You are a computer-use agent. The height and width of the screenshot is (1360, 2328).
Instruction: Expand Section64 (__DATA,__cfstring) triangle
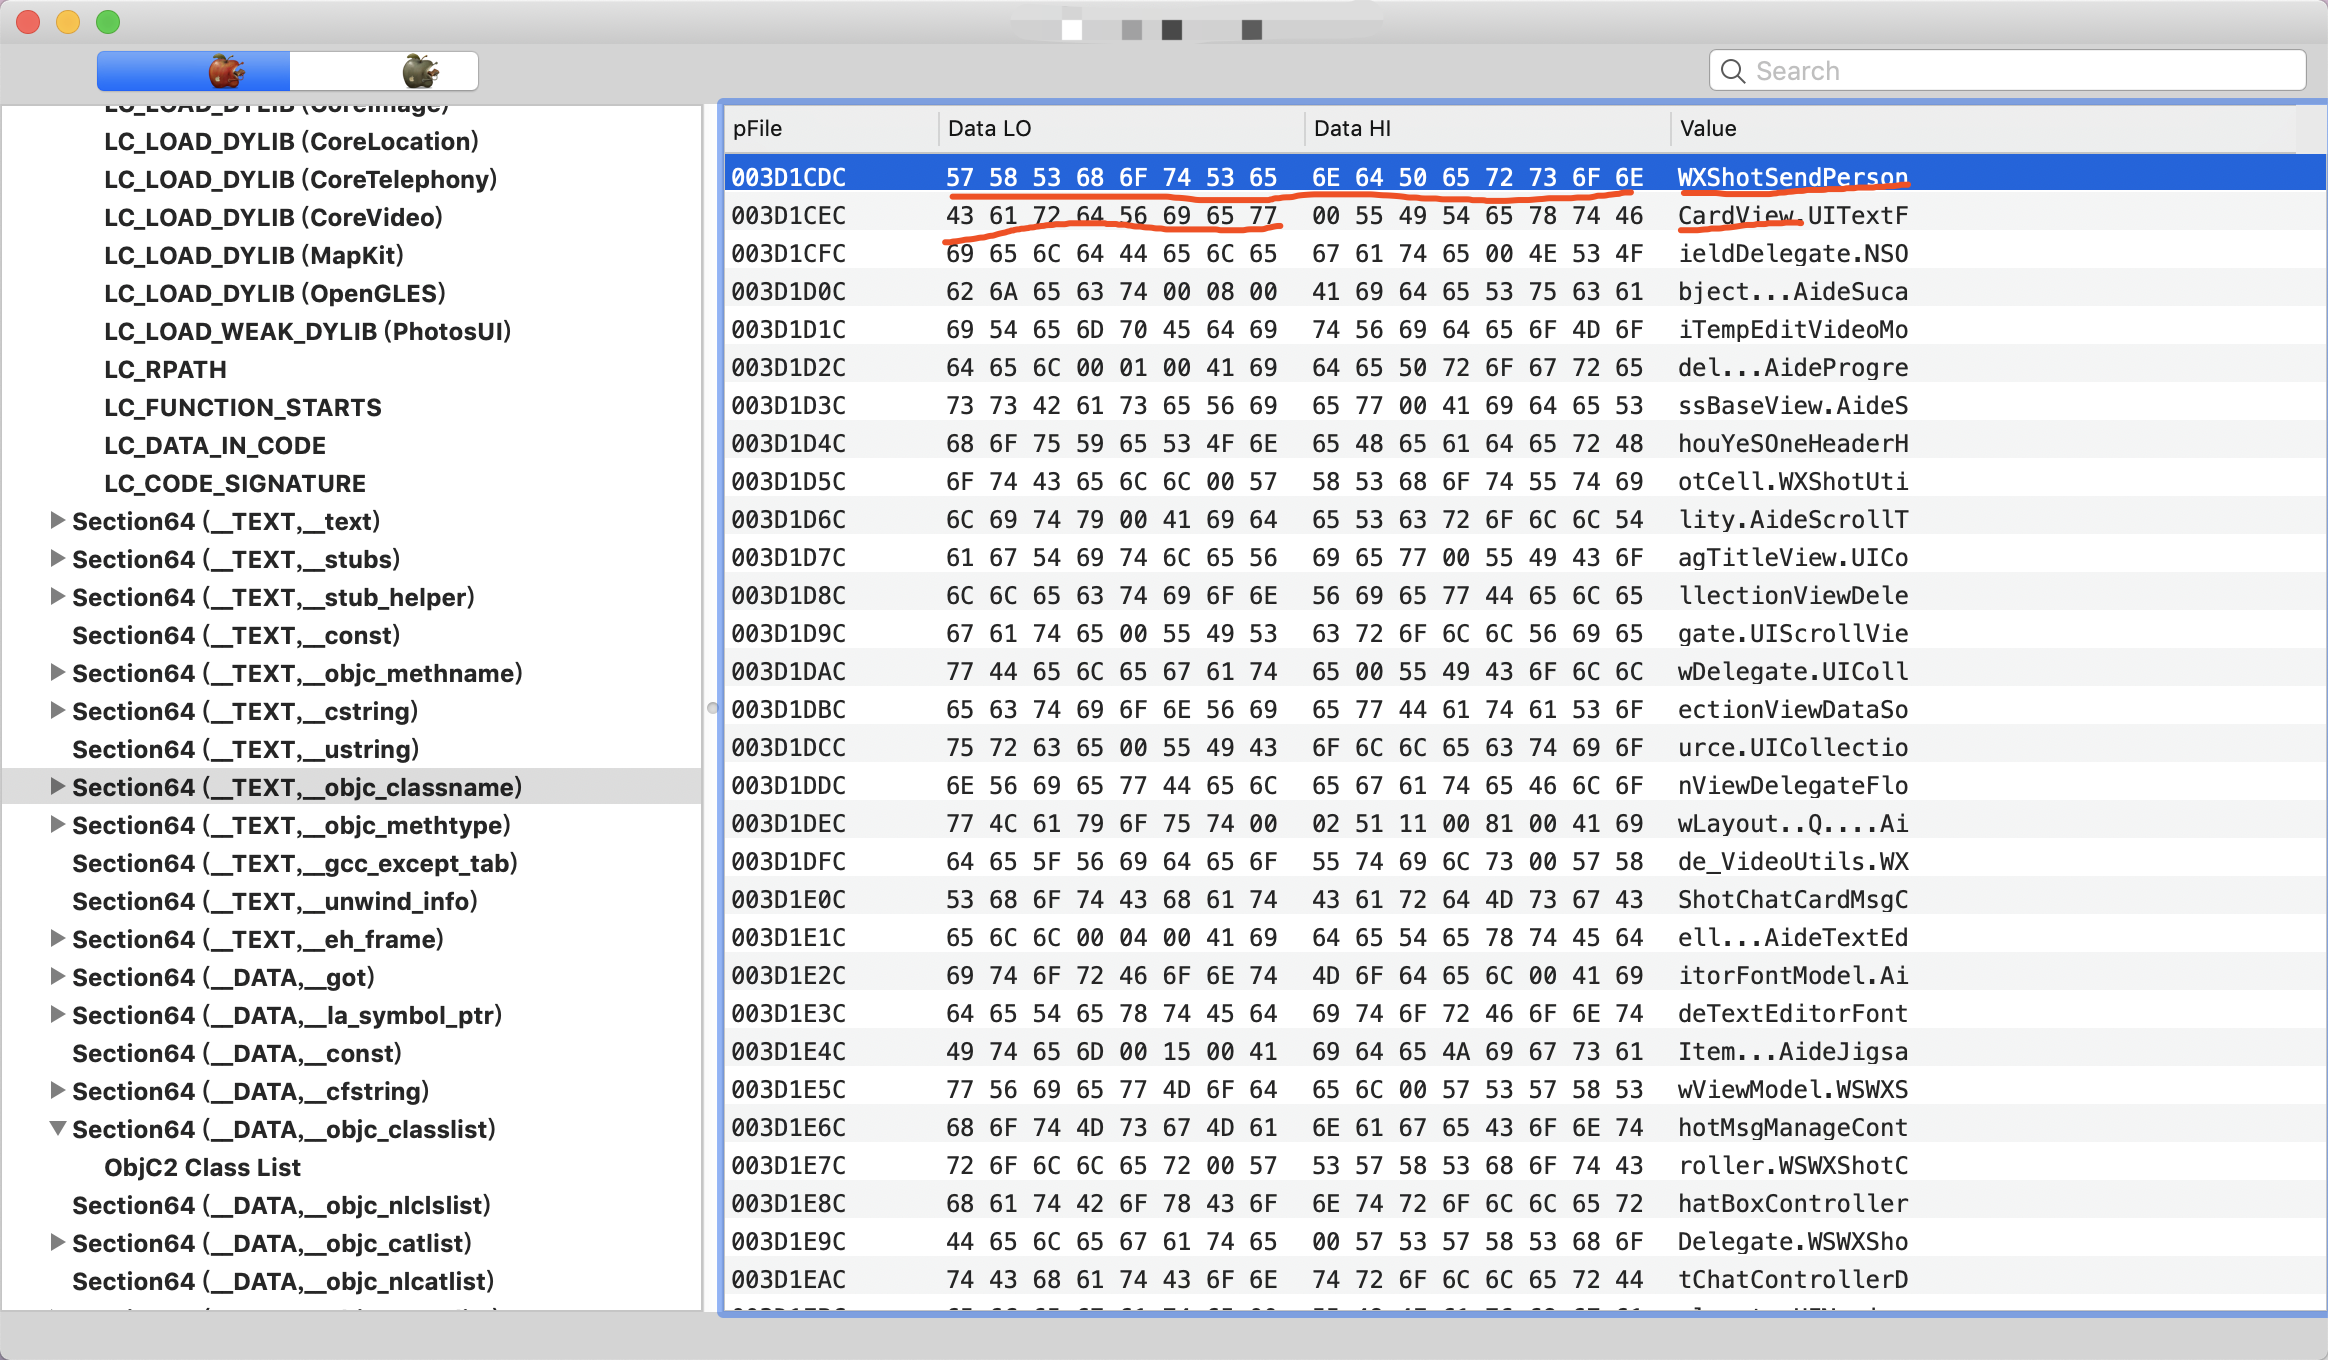[x=58, y=1090]
